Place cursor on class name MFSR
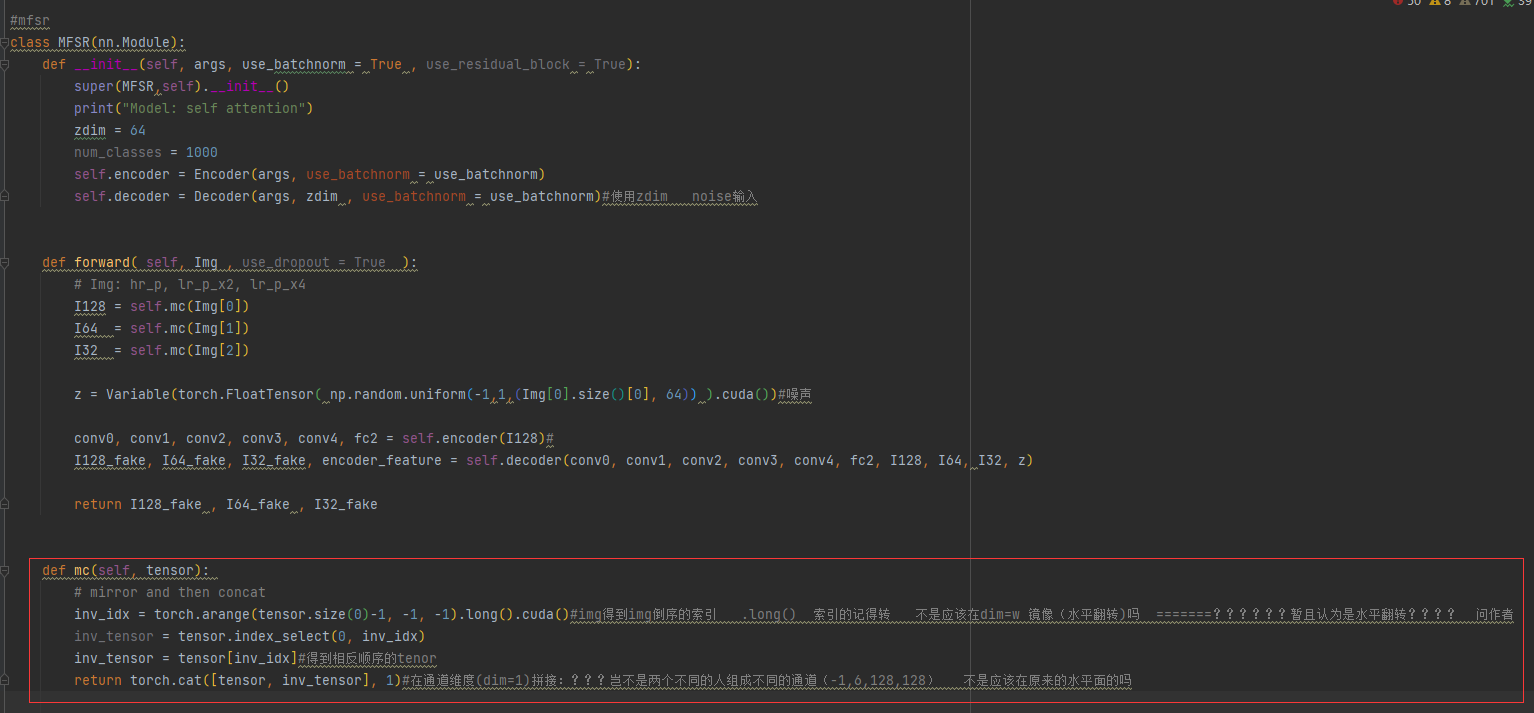 [x=74, y=42]
